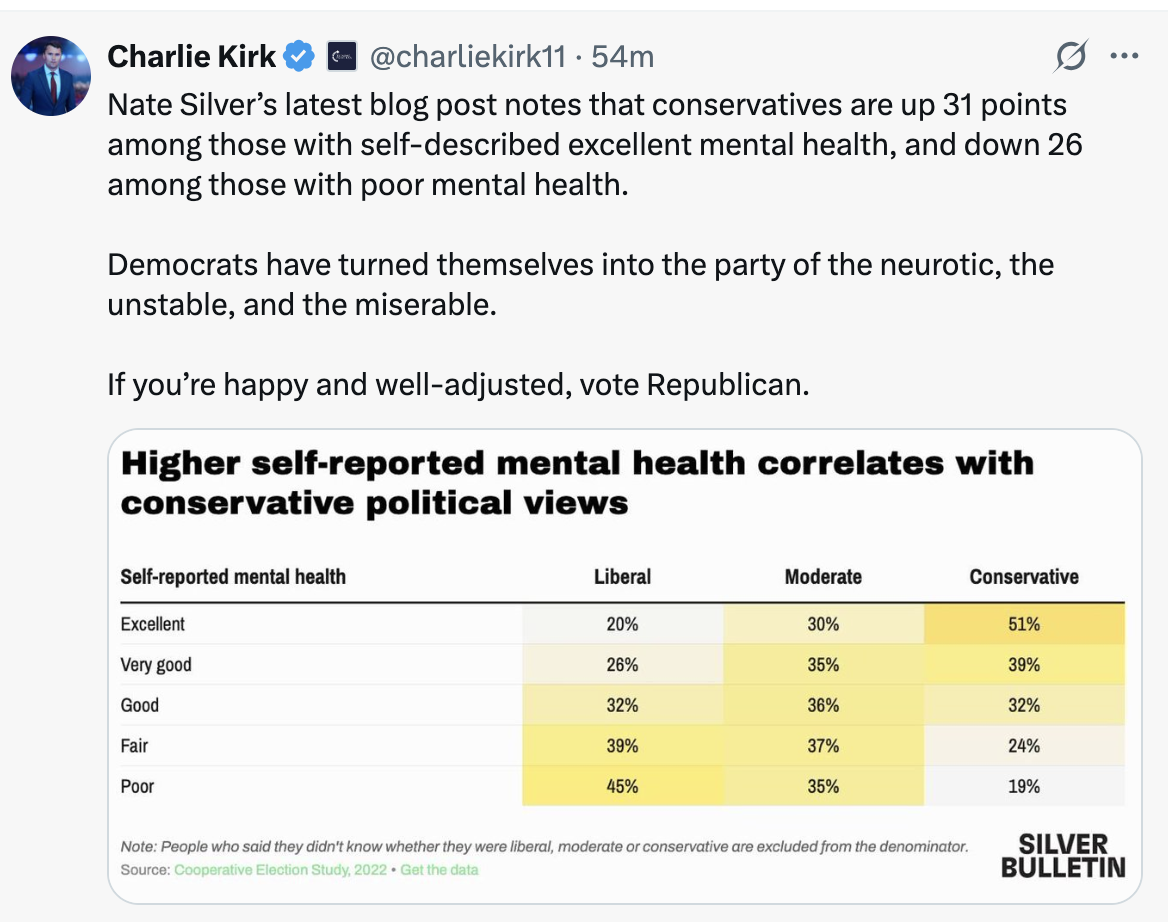The height and width of the screenshot is (922, 1168).
Task: Click the Silver Bulletin logo
Action: pos(1063,855)
